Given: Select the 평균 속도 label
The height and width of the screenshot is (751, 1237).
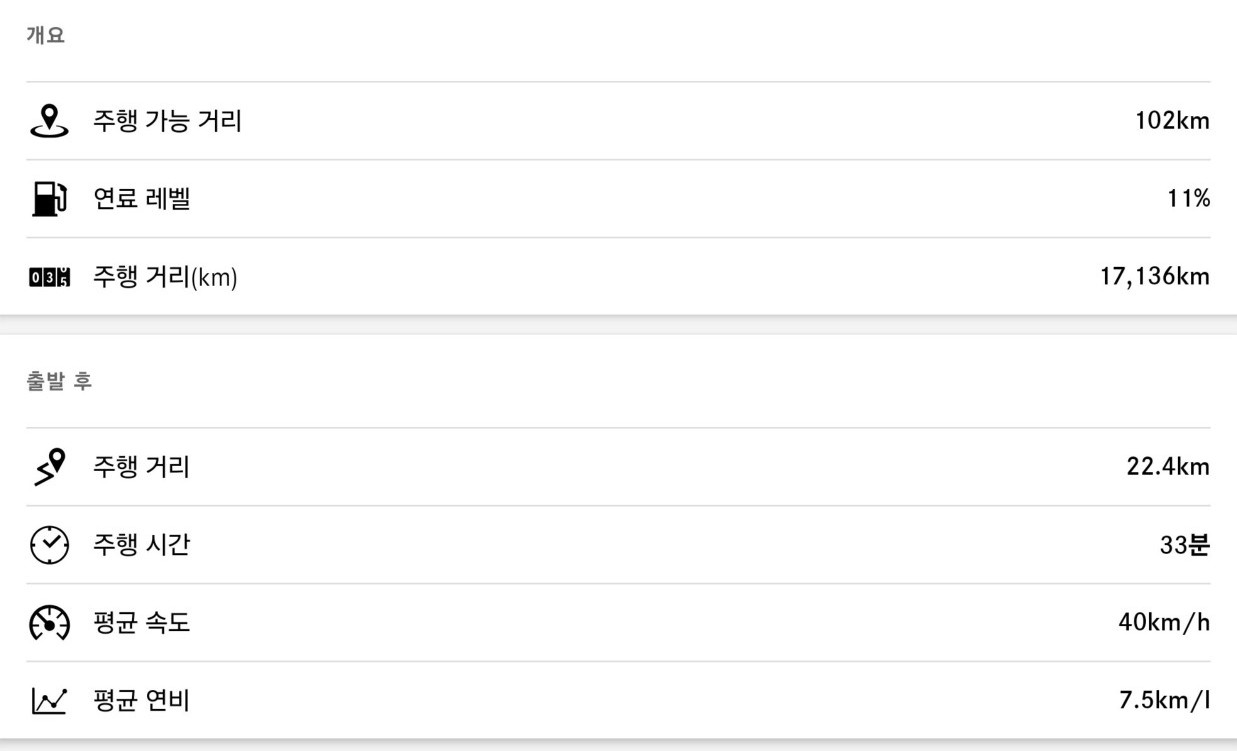Looking at the screenshot, I should [x=141, y=623].
